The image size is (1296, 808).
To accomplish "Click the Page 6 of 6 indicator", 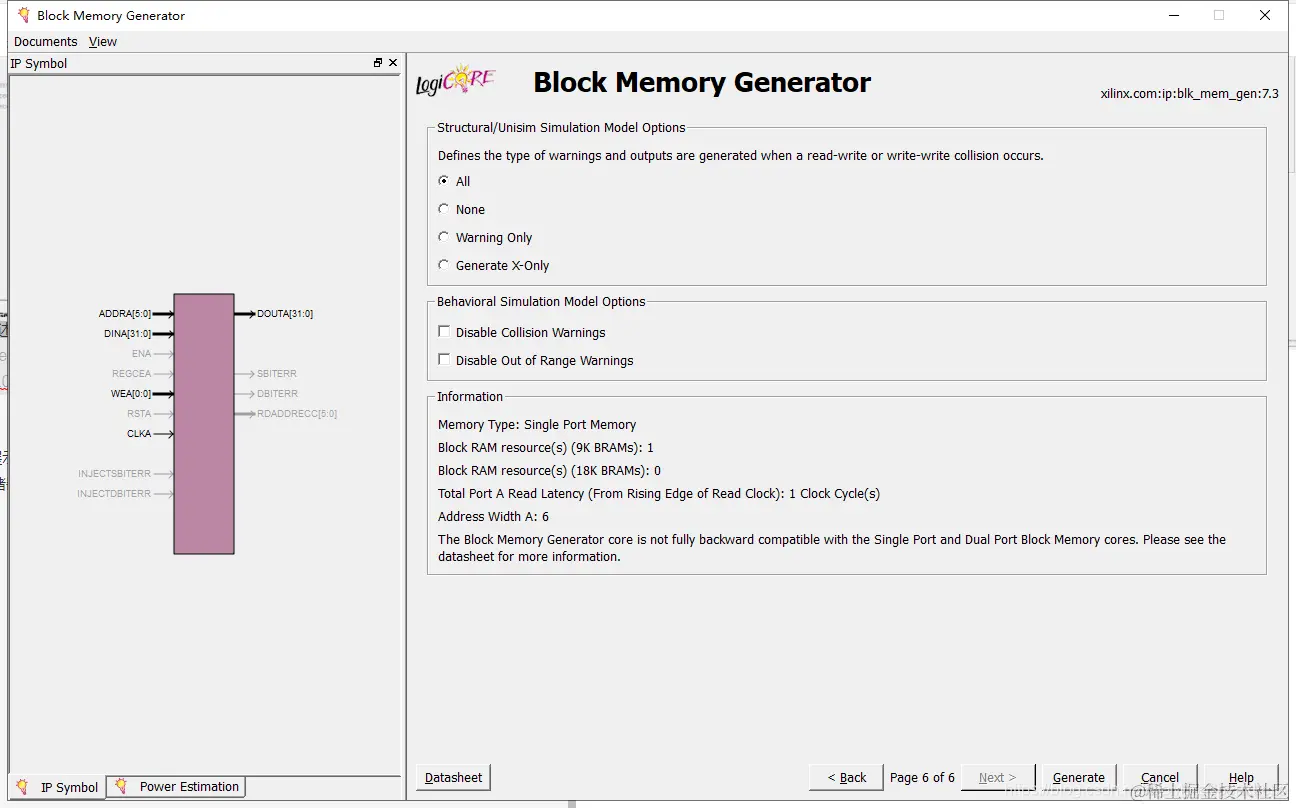I will click(922, 777).
